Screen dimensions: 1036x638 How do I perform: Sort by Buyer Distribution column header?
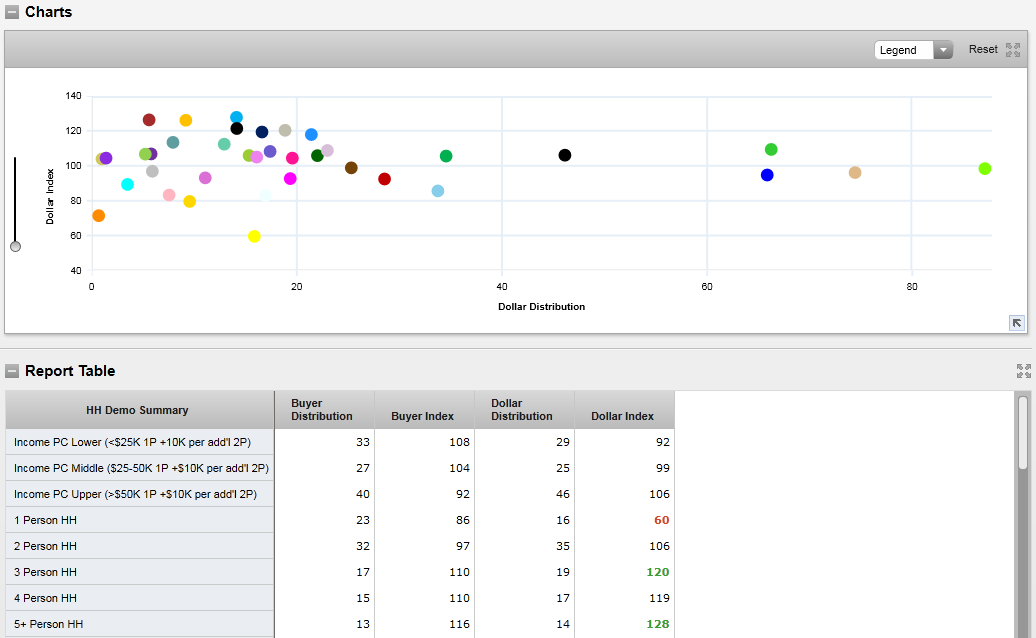click(323, 410)
